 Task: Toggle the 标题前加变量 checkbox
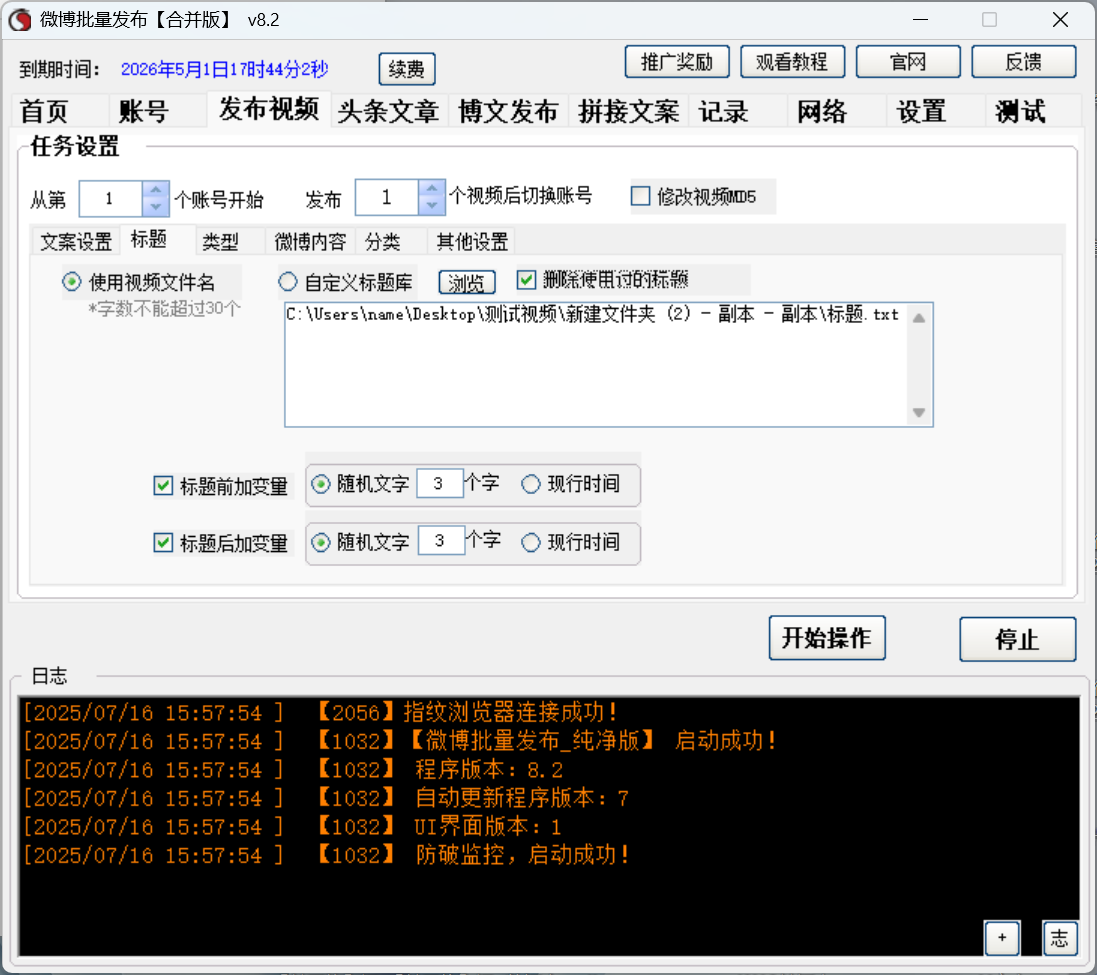pos(163,485)
